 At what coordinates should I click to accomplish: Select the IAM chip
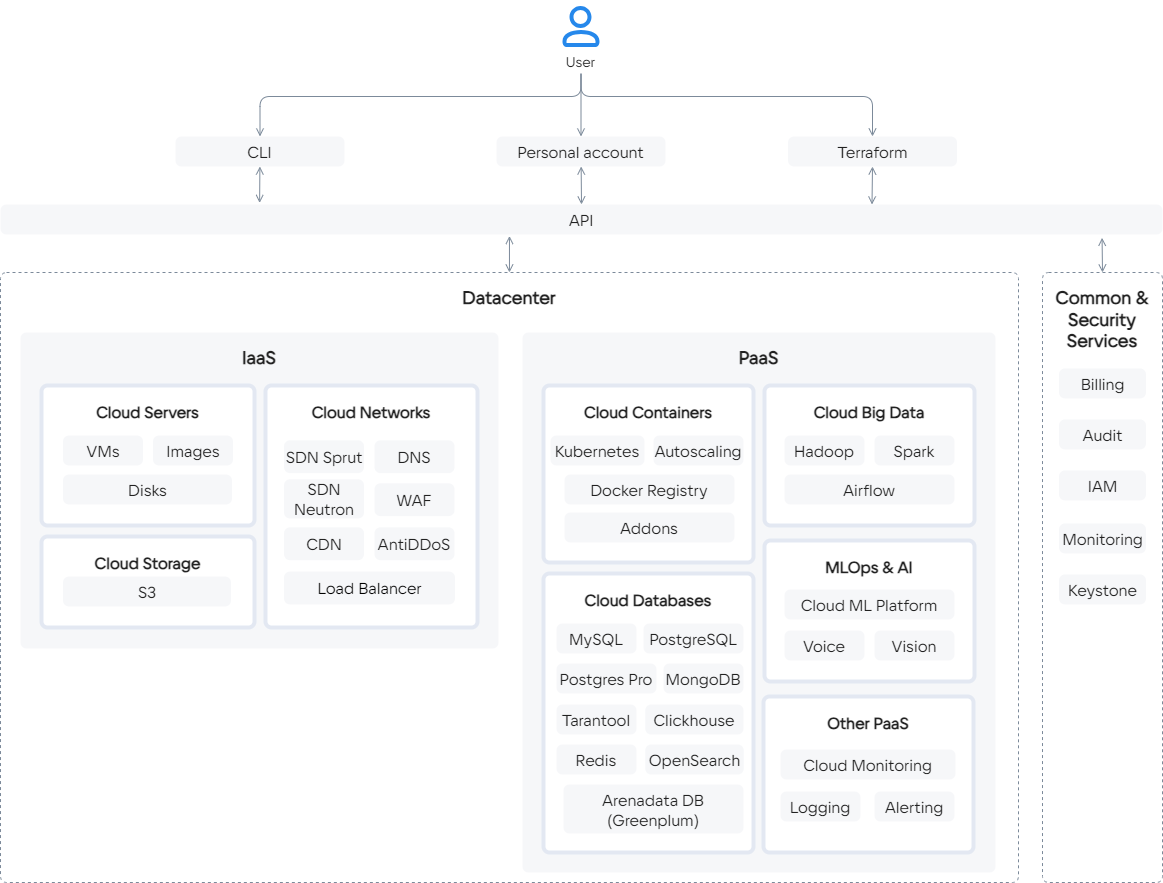[1102, 485]
